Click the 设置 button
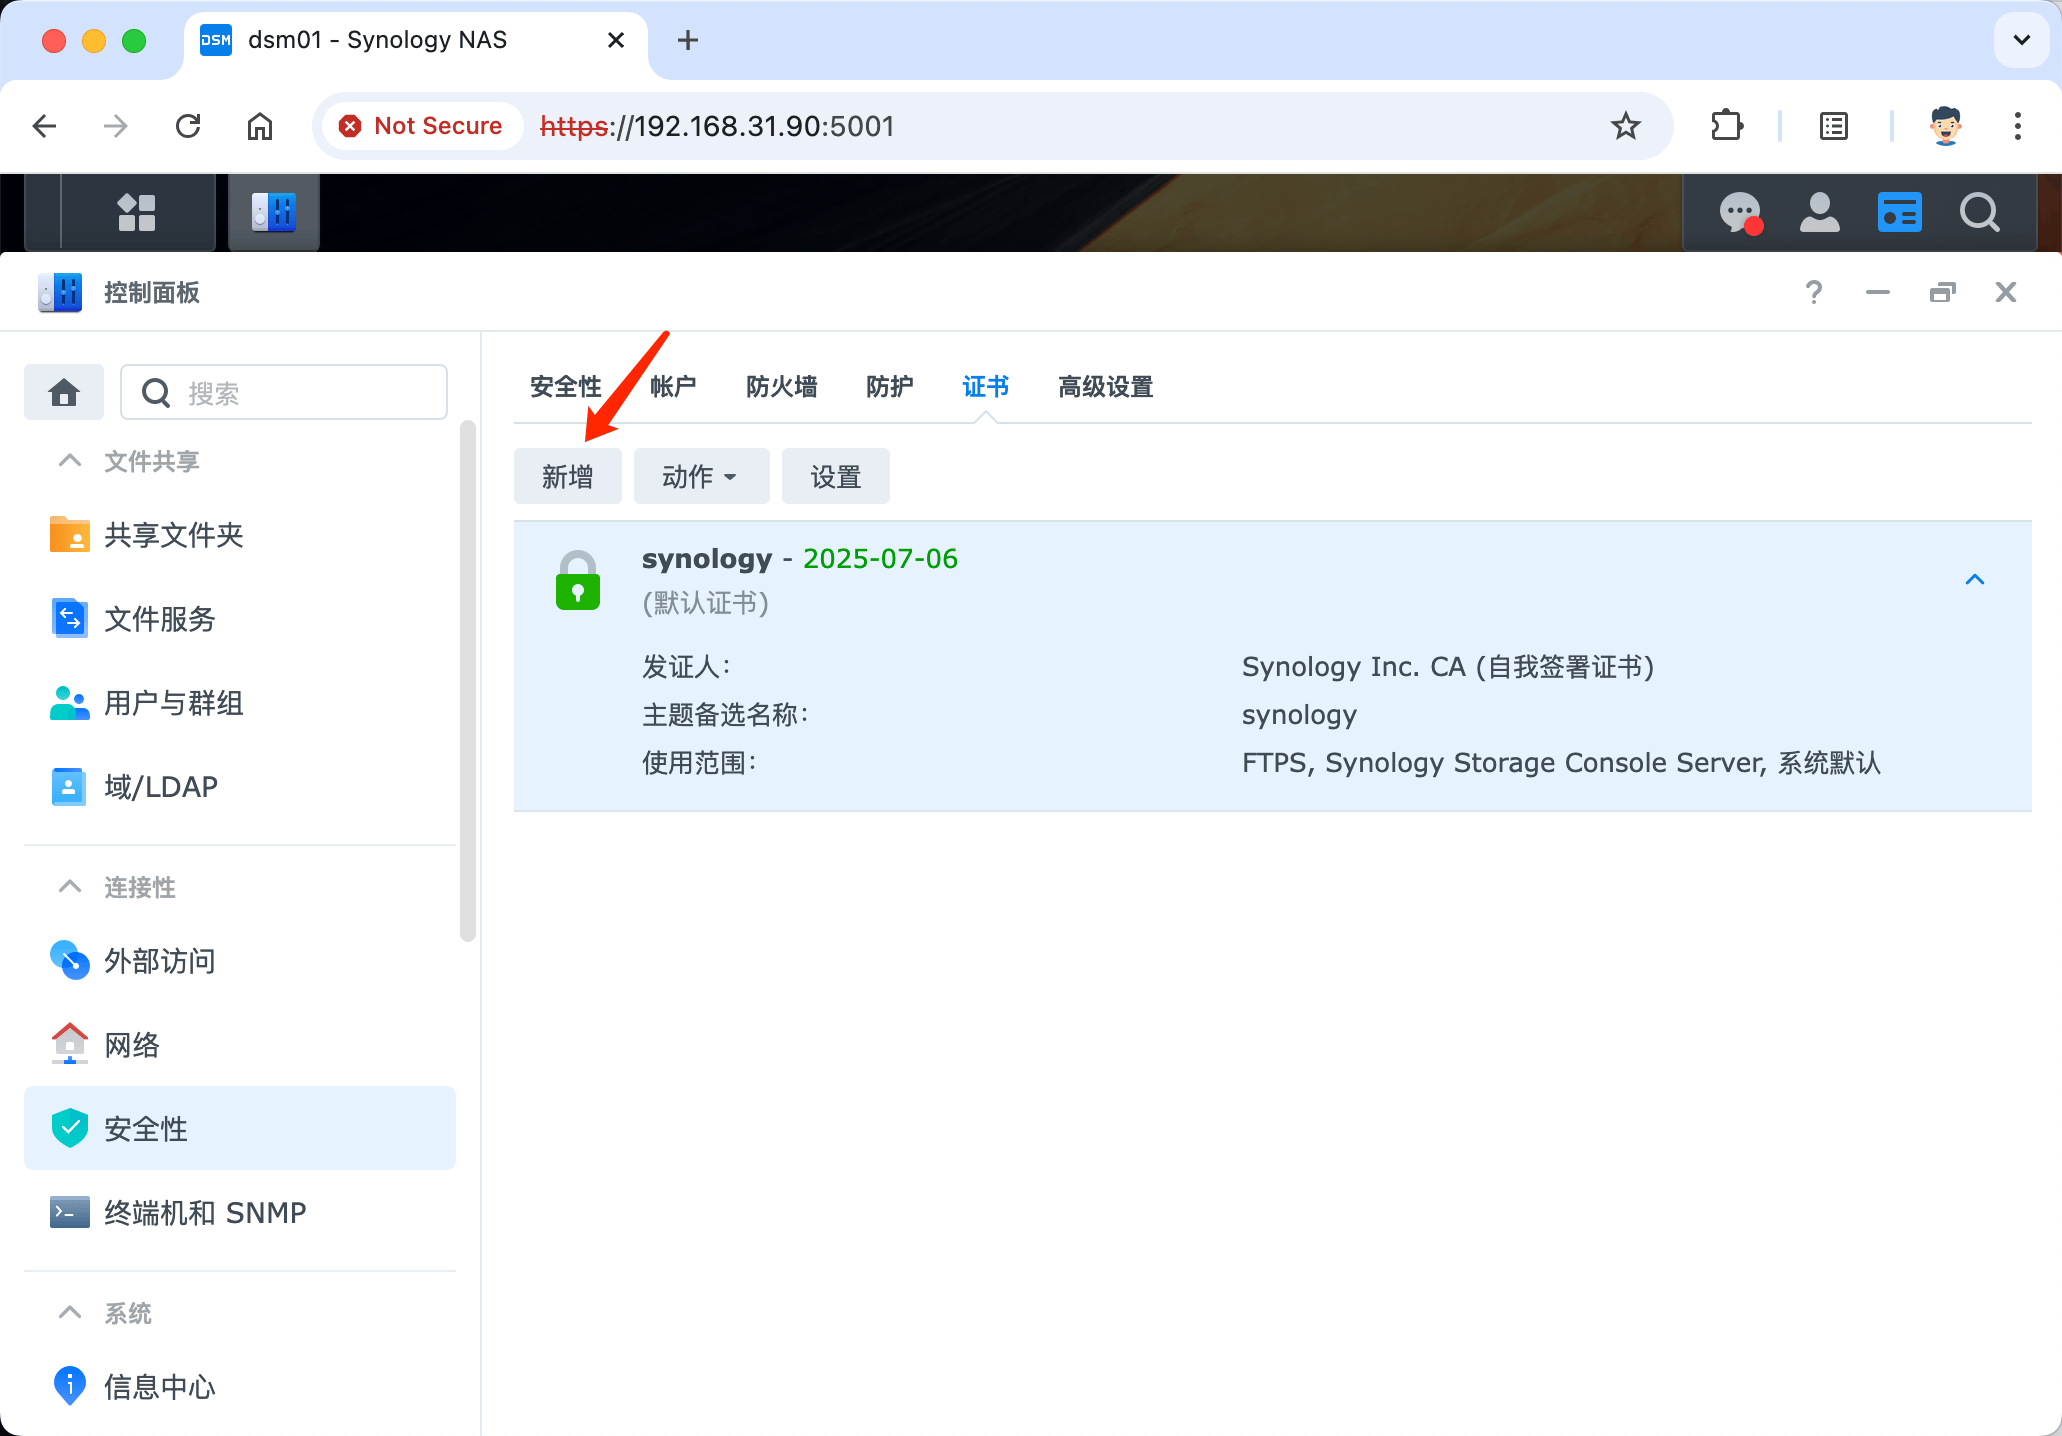The width and height of the screenshot is (2062, 1436). (835, 476)
